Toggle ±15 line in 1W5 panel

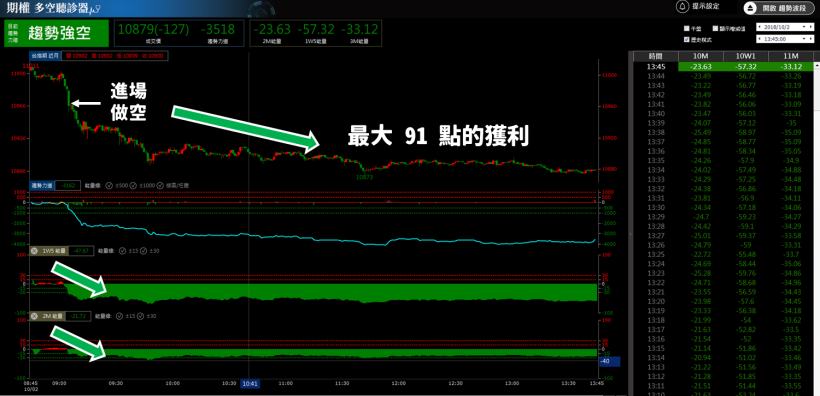122,251
